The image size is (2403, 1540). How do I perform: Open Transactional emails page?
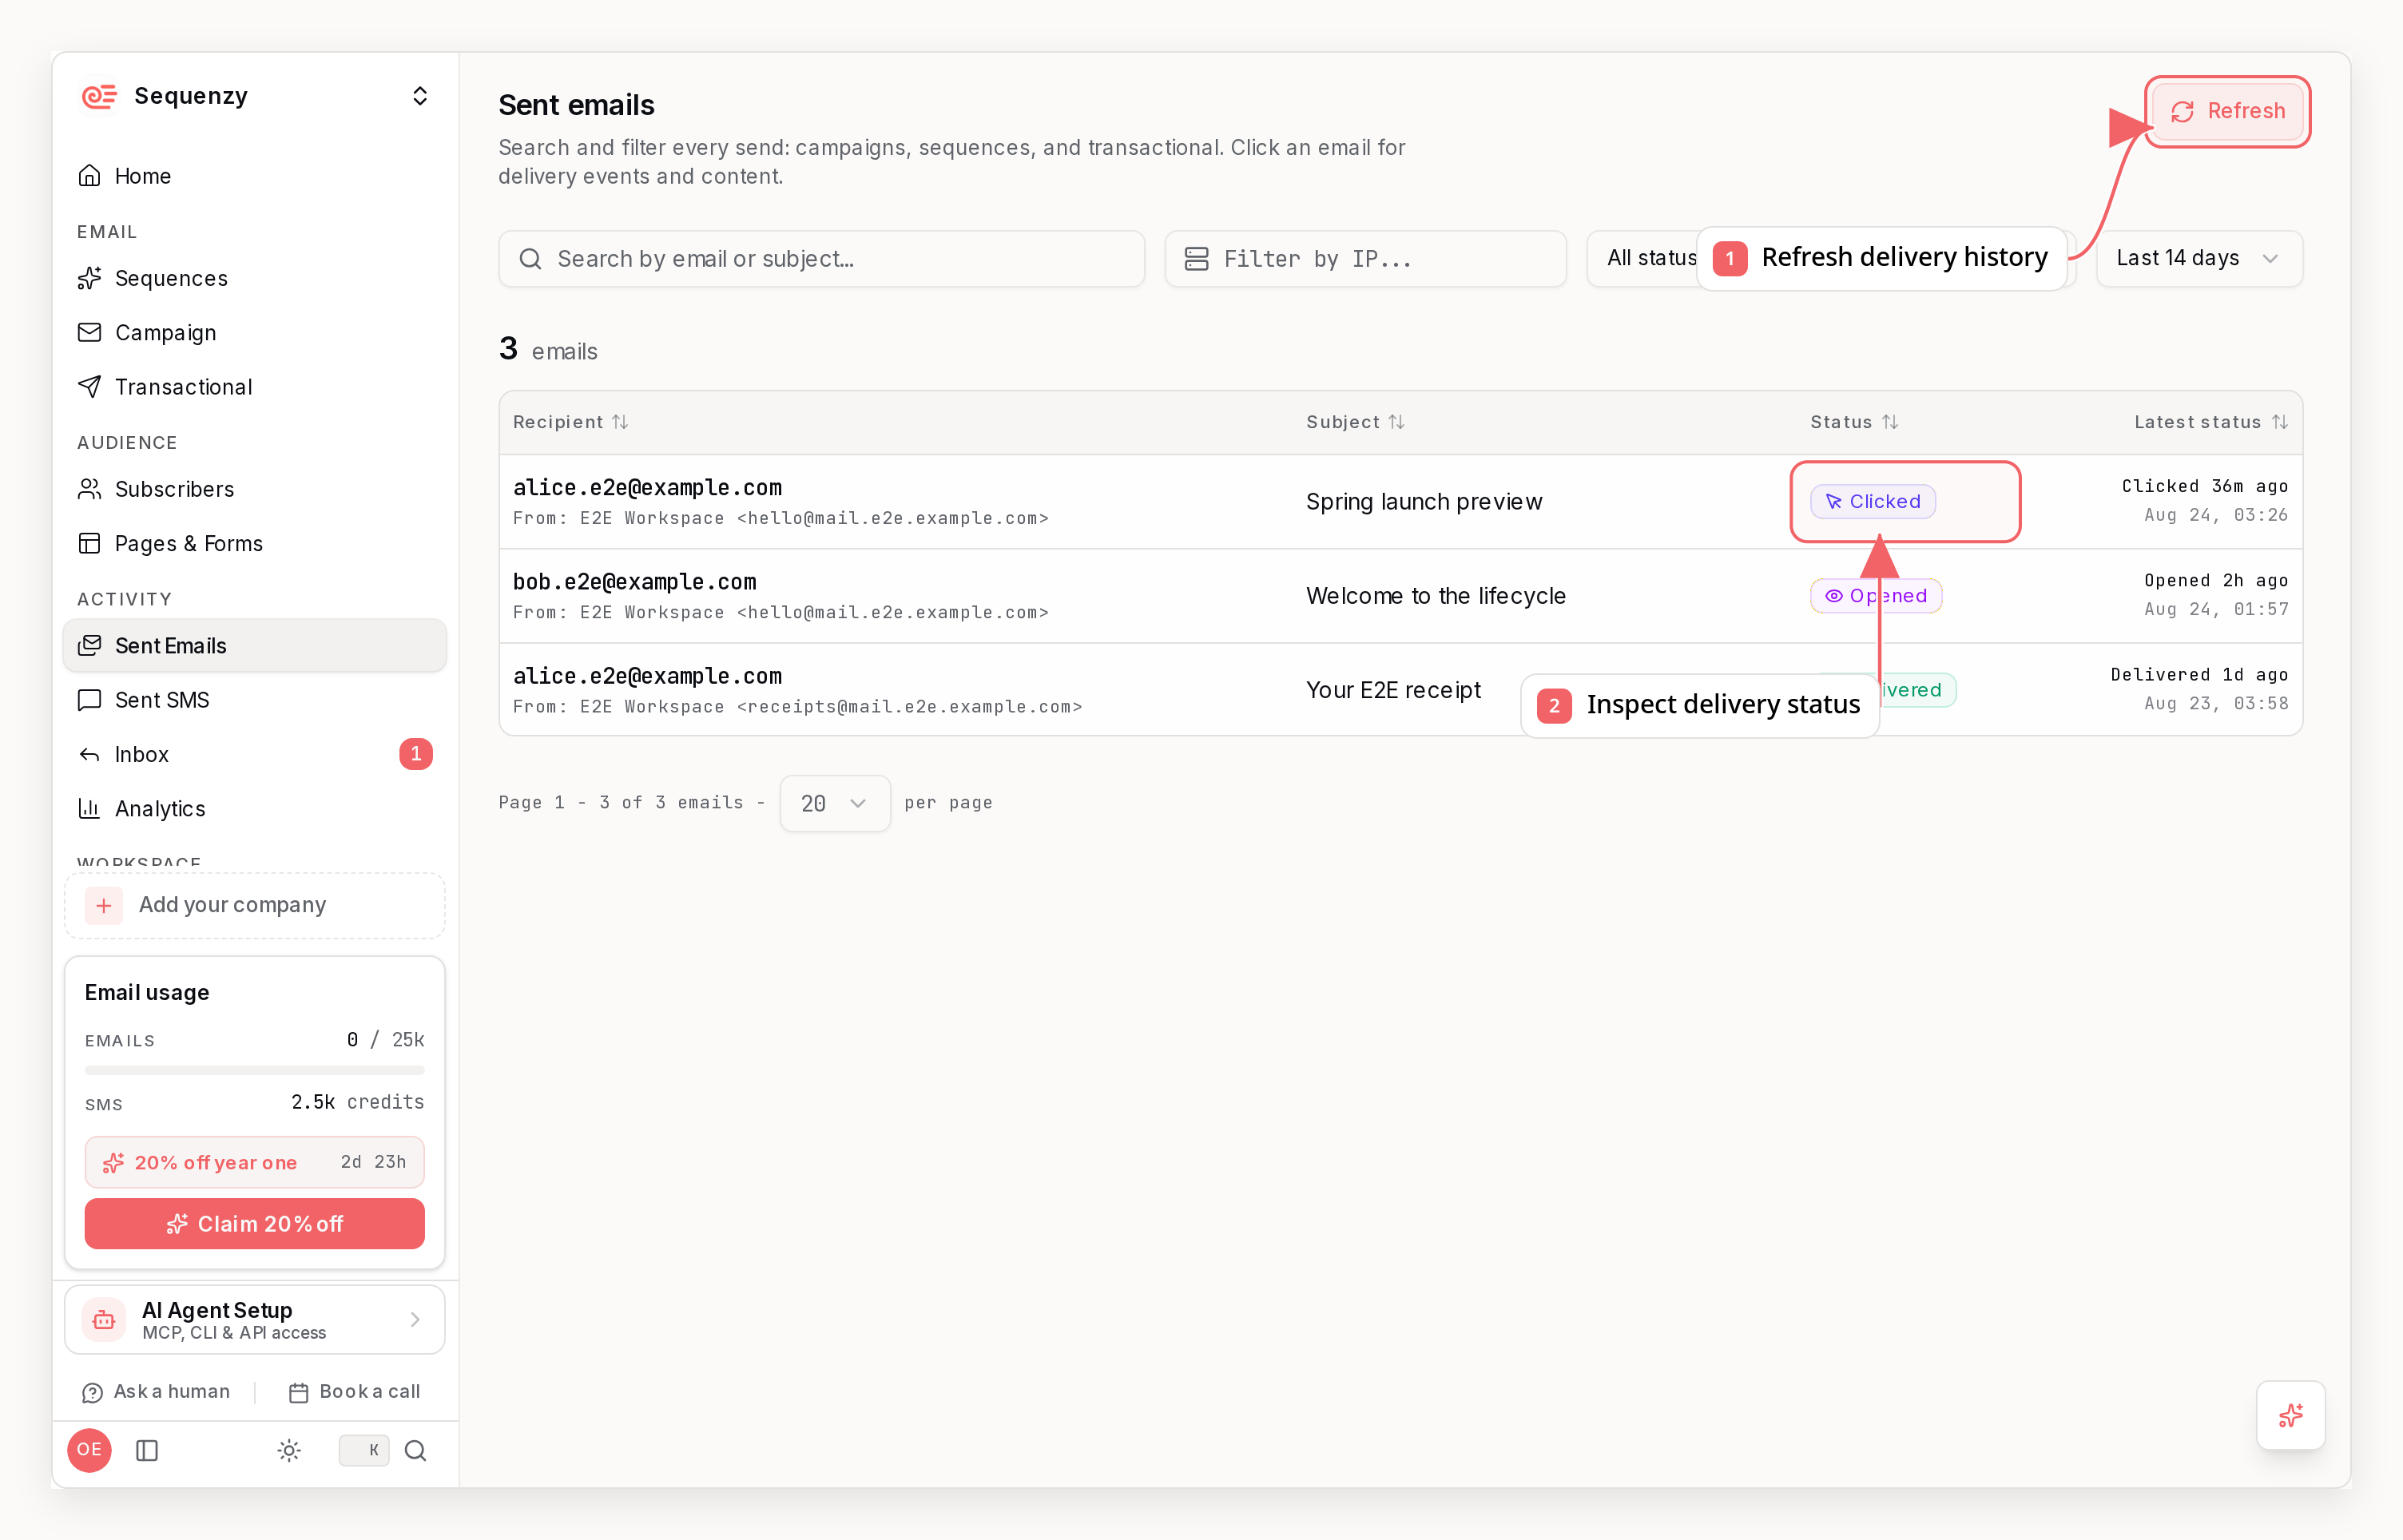[254, 386]
